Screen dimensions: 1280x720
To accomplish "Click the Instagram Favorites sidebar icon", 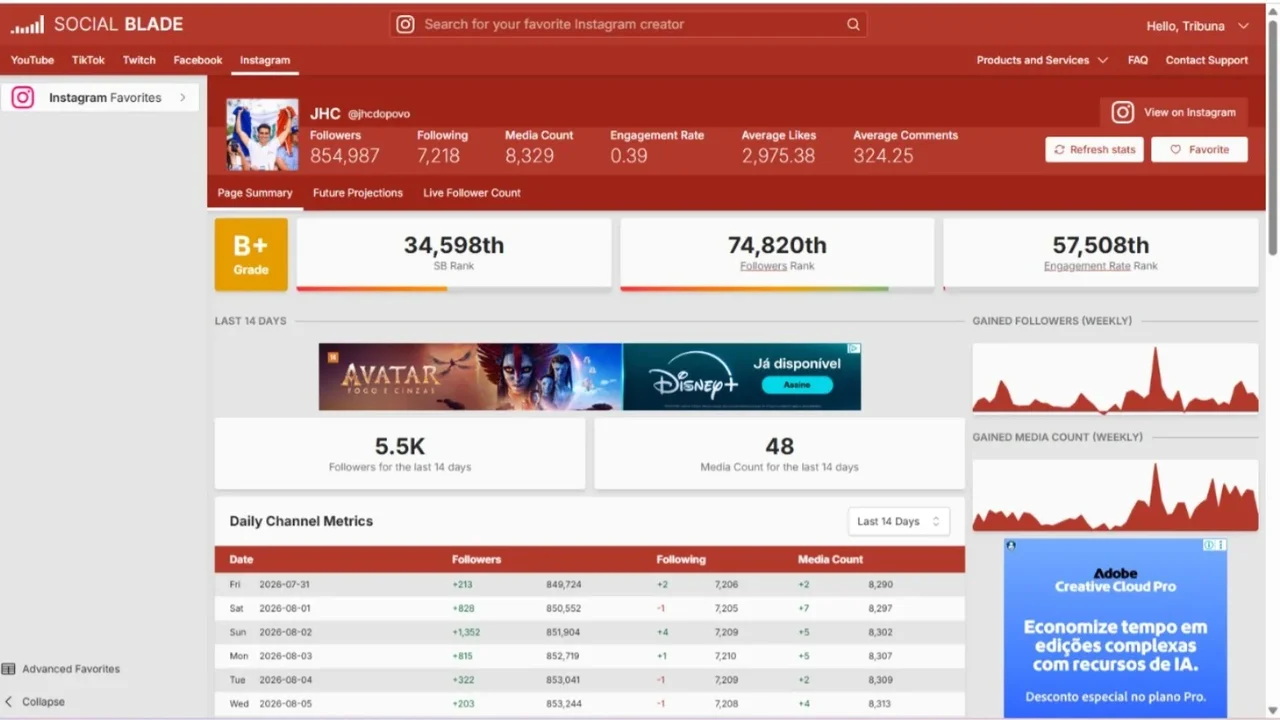I will point(23,97).
